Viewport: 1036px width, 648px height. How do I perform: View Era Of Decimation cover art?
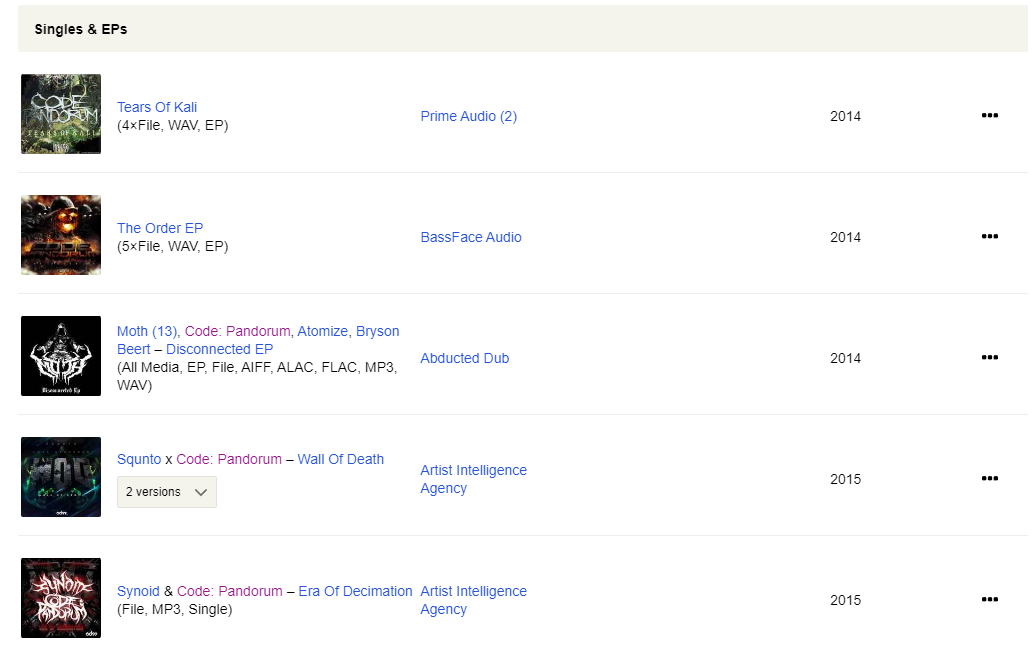61,598
